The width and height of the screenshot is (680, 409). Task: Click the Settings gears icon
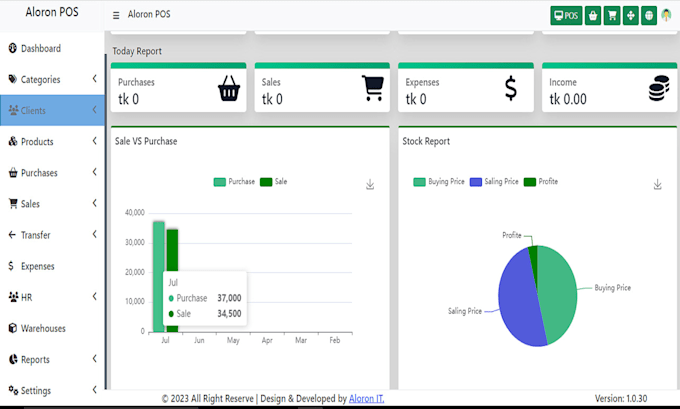[x=13, y=390]
